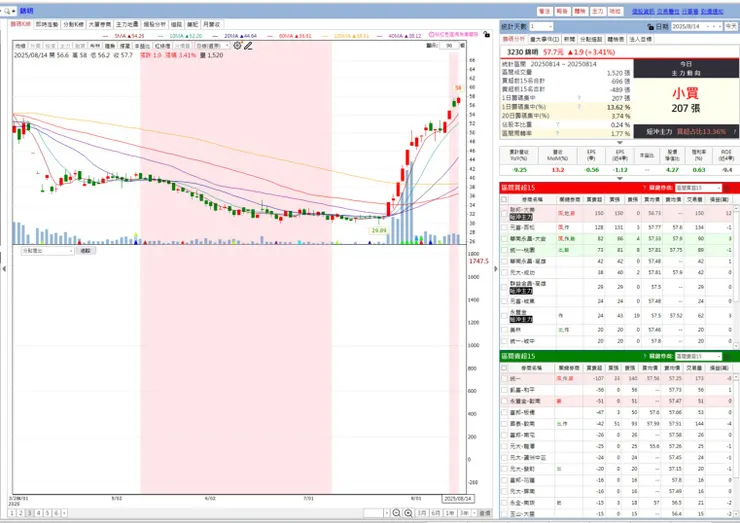The image size is (740, 523).
Task: Click the 今天 button
Action: 731,27
